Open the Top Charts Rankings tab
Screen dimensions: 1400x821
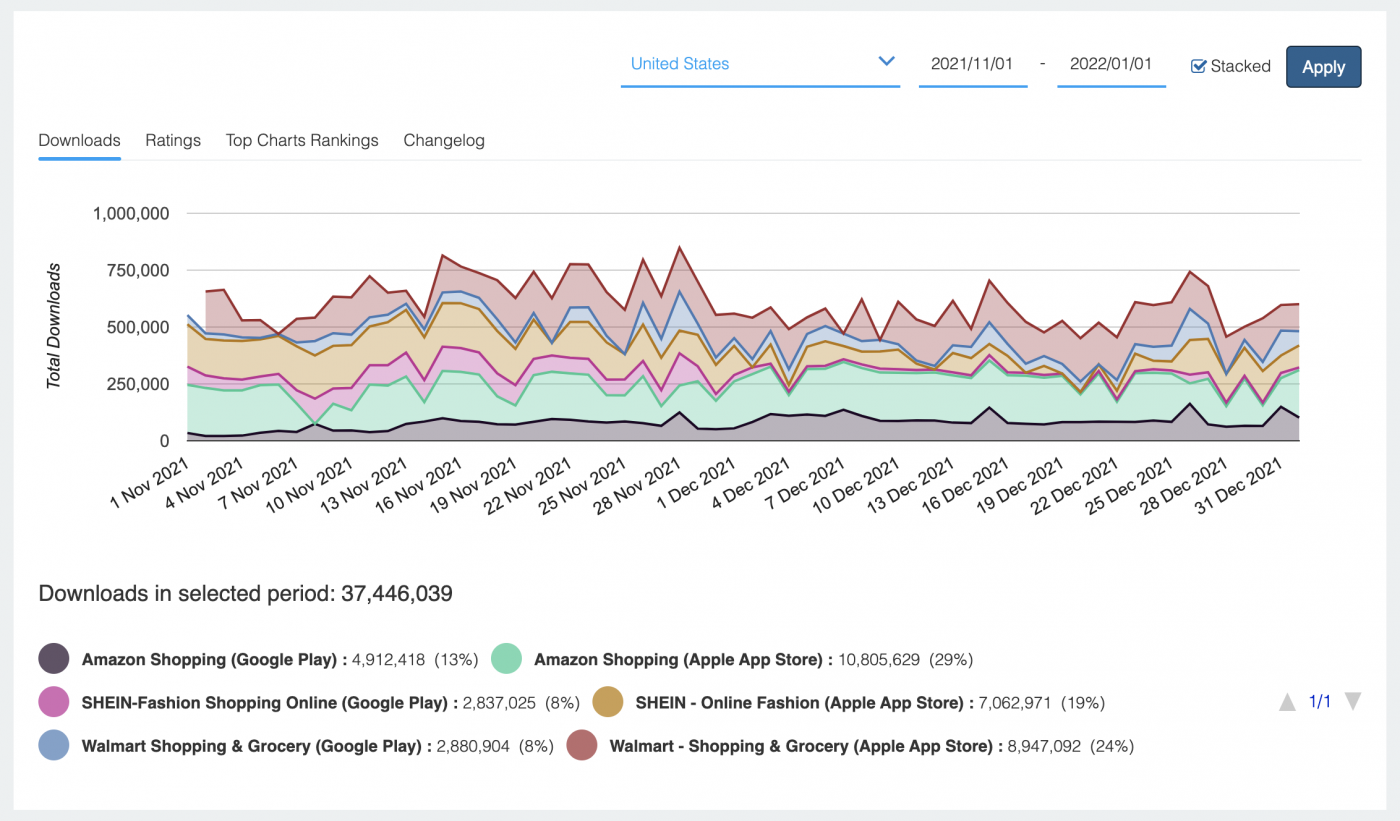pyautogui.click(x=302, y=140)
